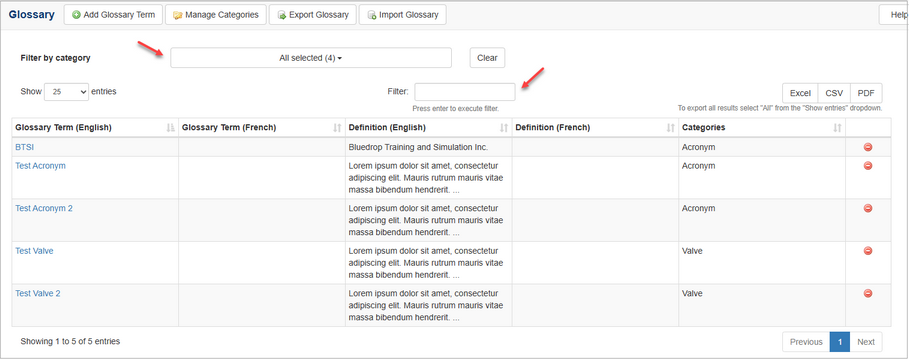Open Manage Categories
909x360 pixels.
click(216, 14)
